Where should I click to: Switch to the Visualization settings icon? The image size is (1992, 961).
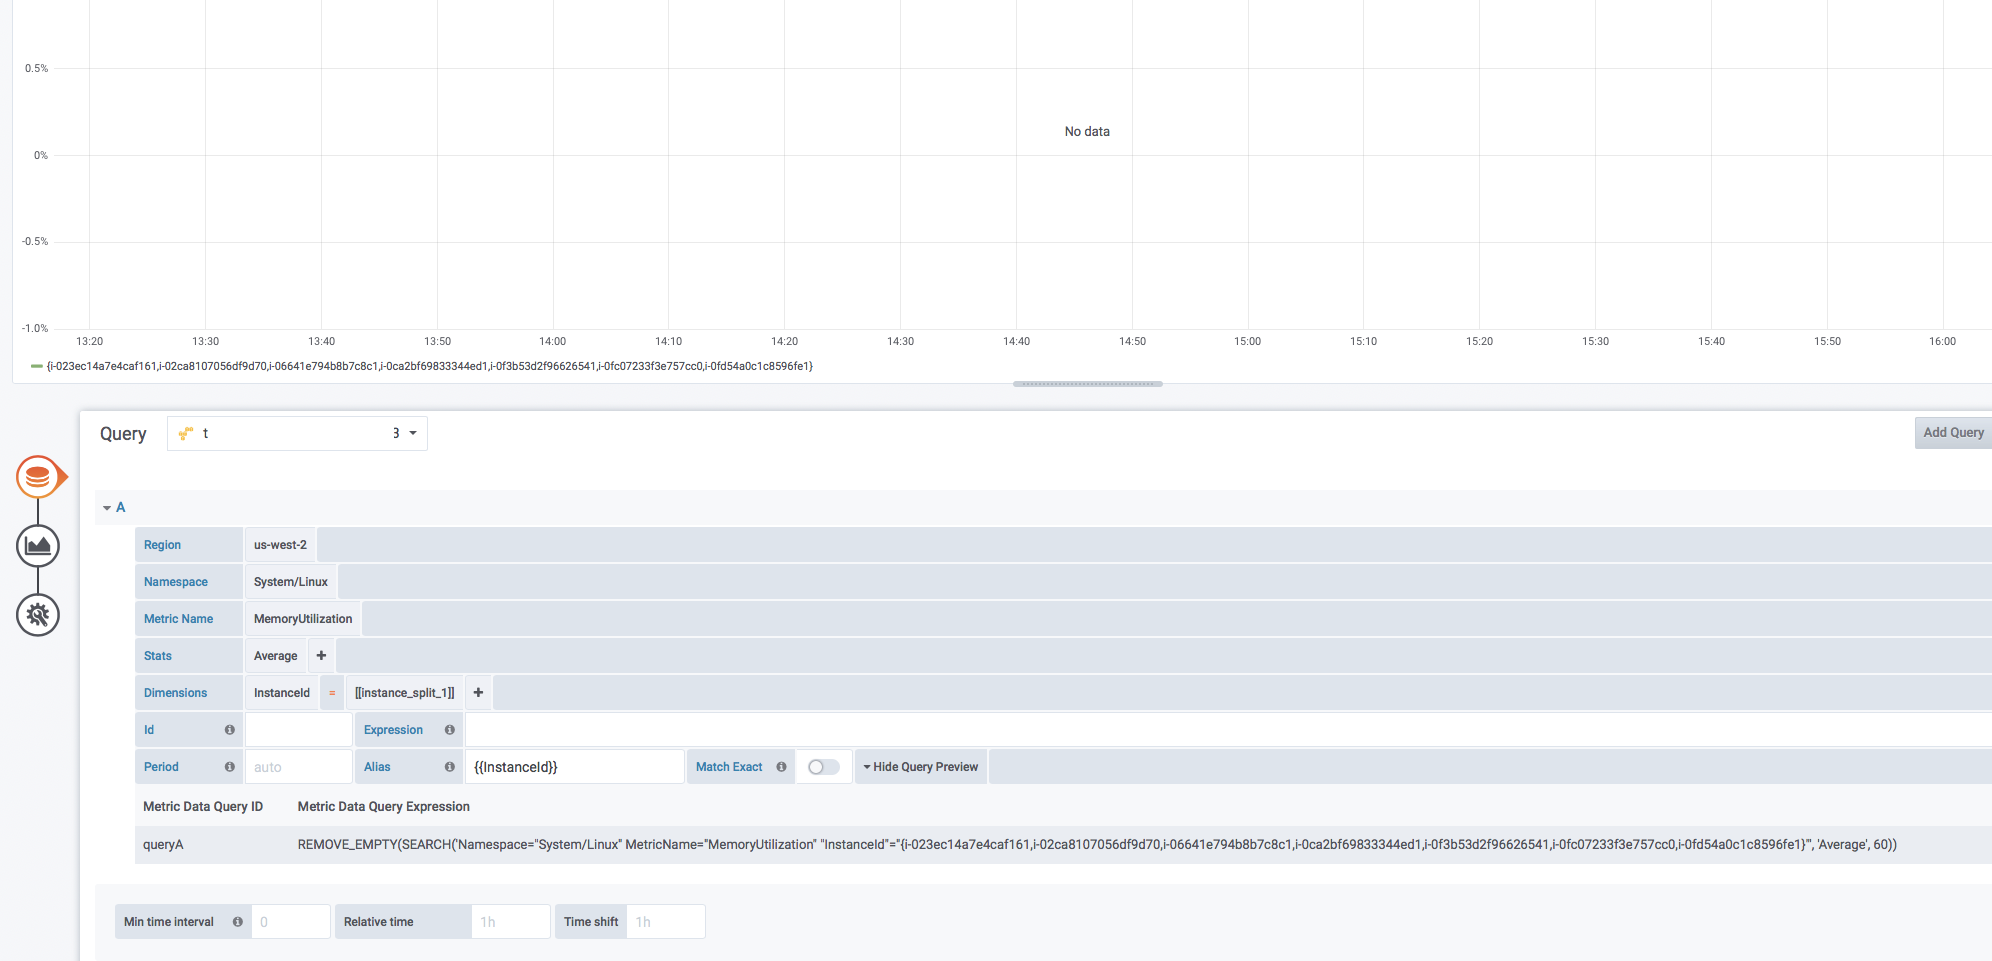pos(38,546)
